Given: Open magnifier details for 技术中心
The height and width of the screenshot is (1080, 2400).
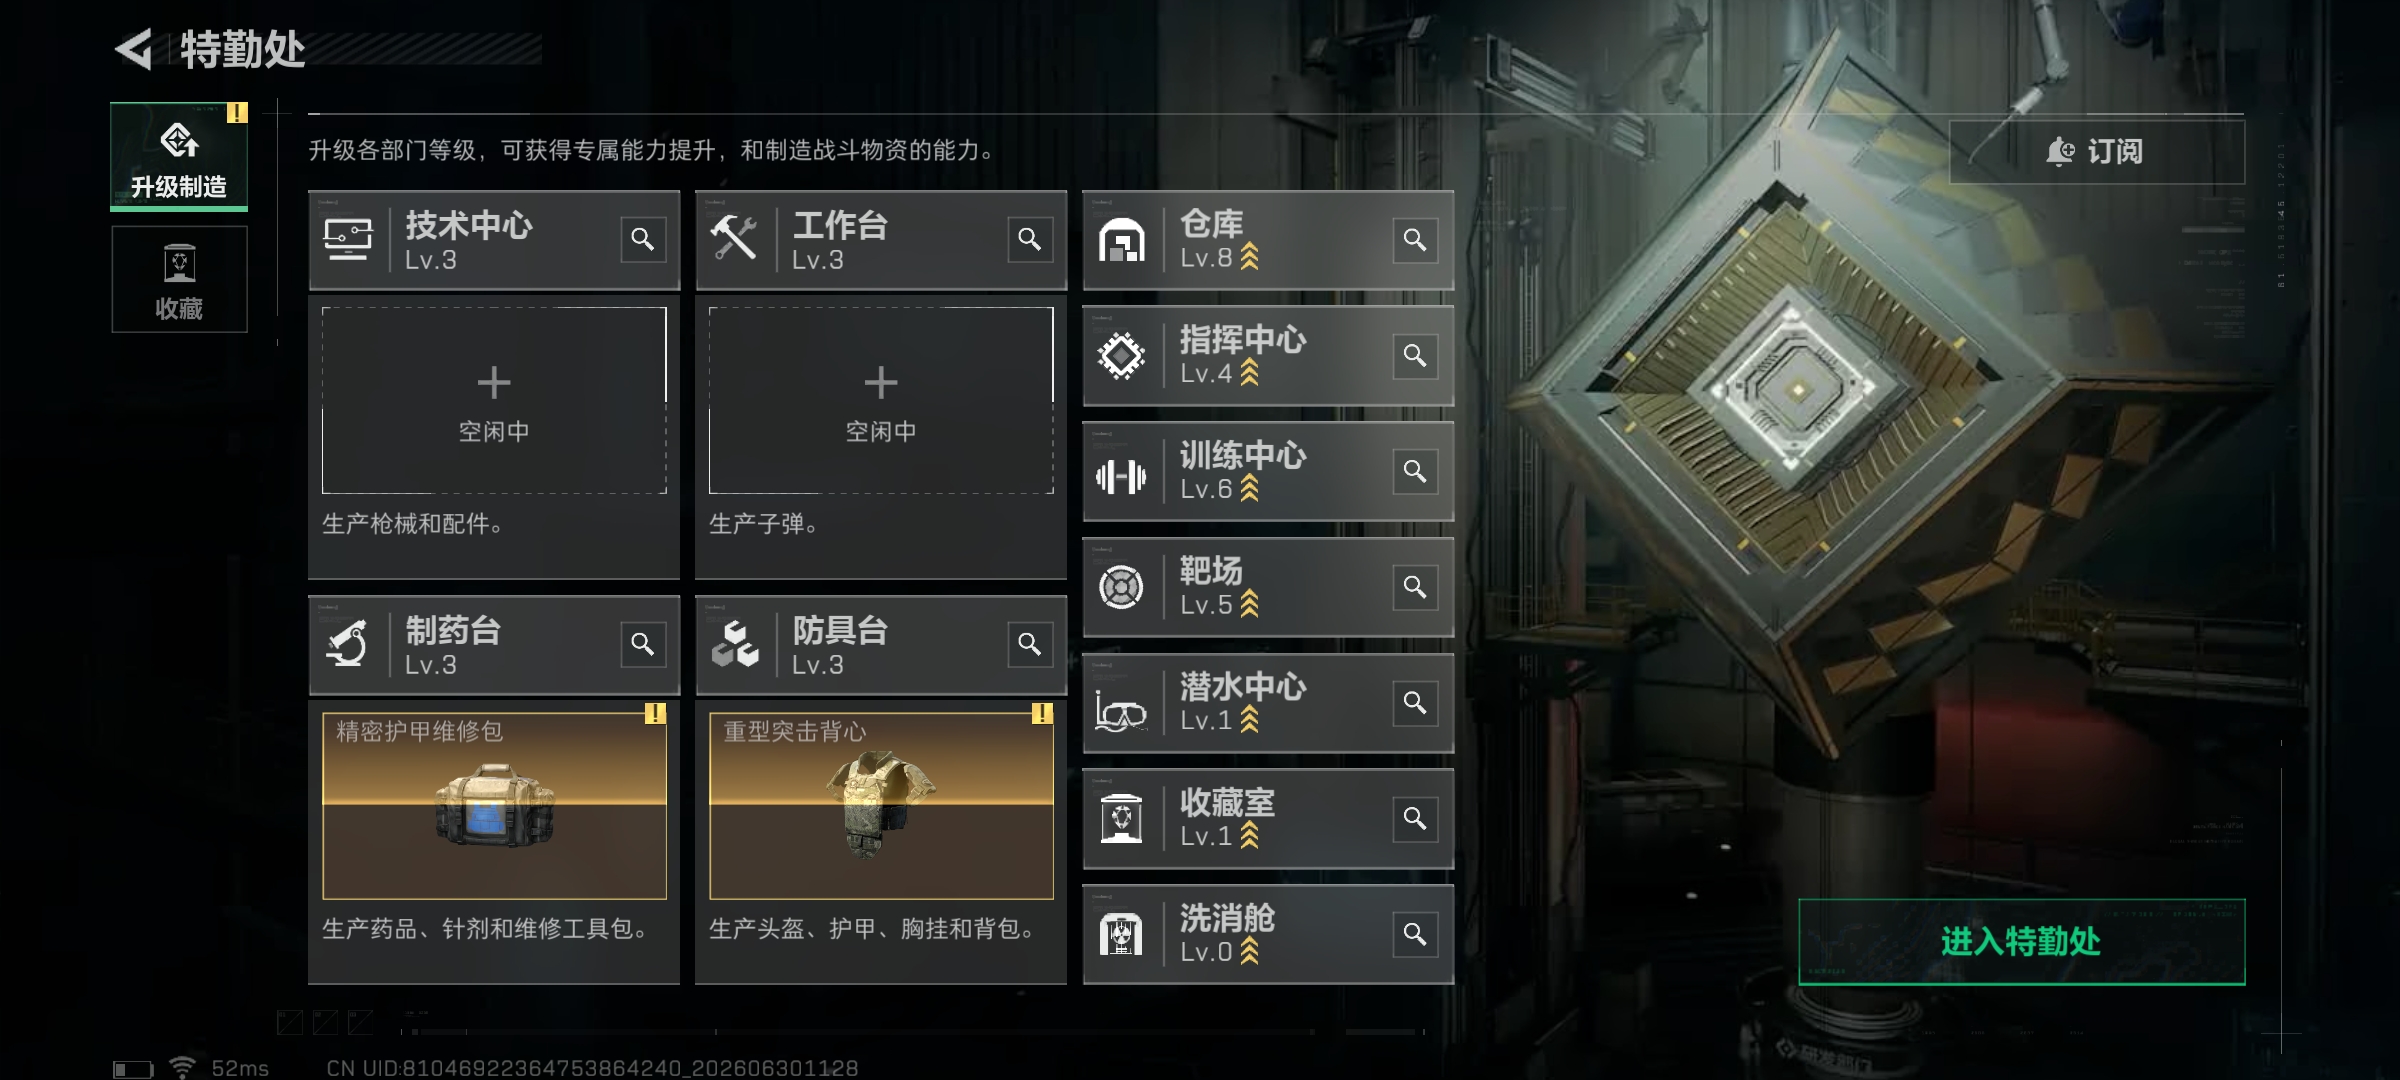Looking at the screenshot, I should [643, 240].
